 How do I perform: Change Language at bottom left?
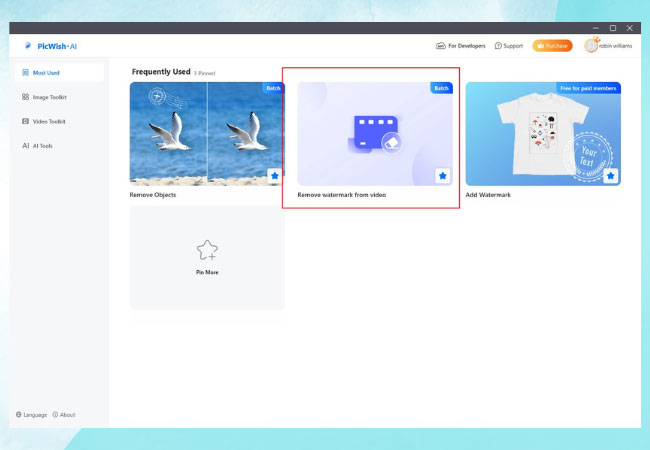pyautogui.click(x=31, y=414)
